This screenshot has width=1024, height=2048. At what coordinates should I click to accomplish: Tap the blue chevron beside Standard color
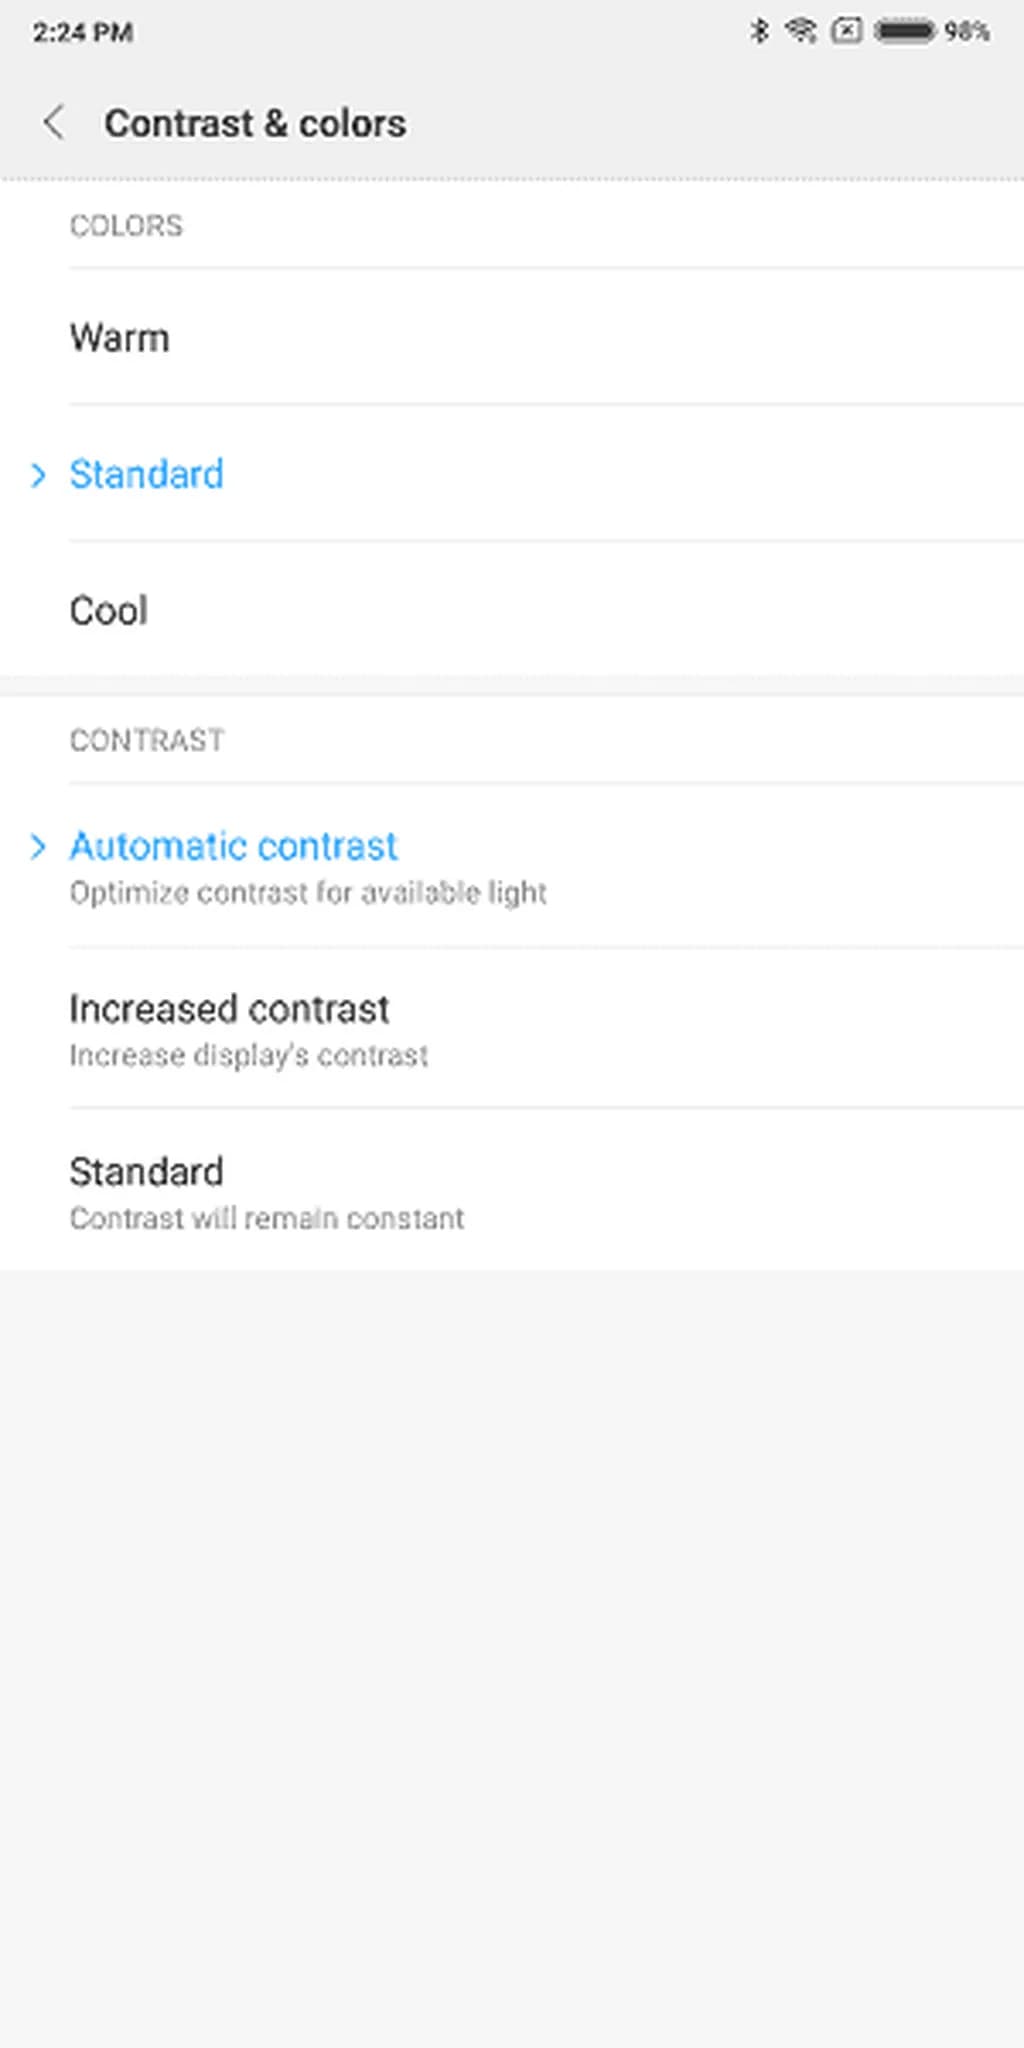coord(38,475)
